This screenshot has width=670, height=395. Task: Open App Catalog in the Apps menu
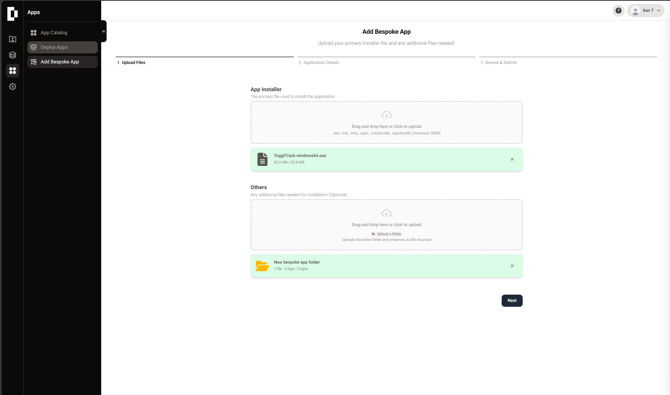point(62,32)
